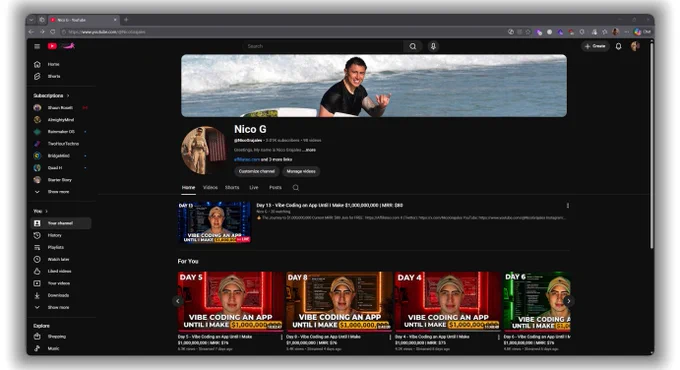Screen dimensions: 680x370
Task: Open the hamburger guide menu
Action: (37, 46)
